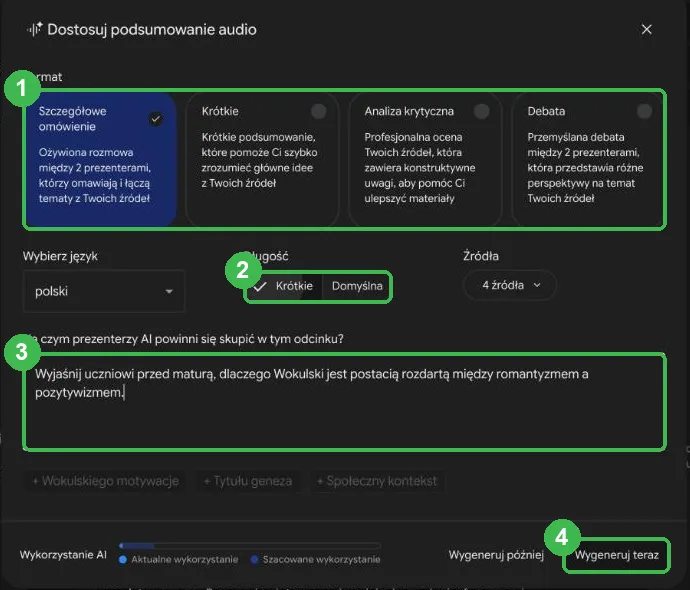Choose the Debata format card

[588, 159]
